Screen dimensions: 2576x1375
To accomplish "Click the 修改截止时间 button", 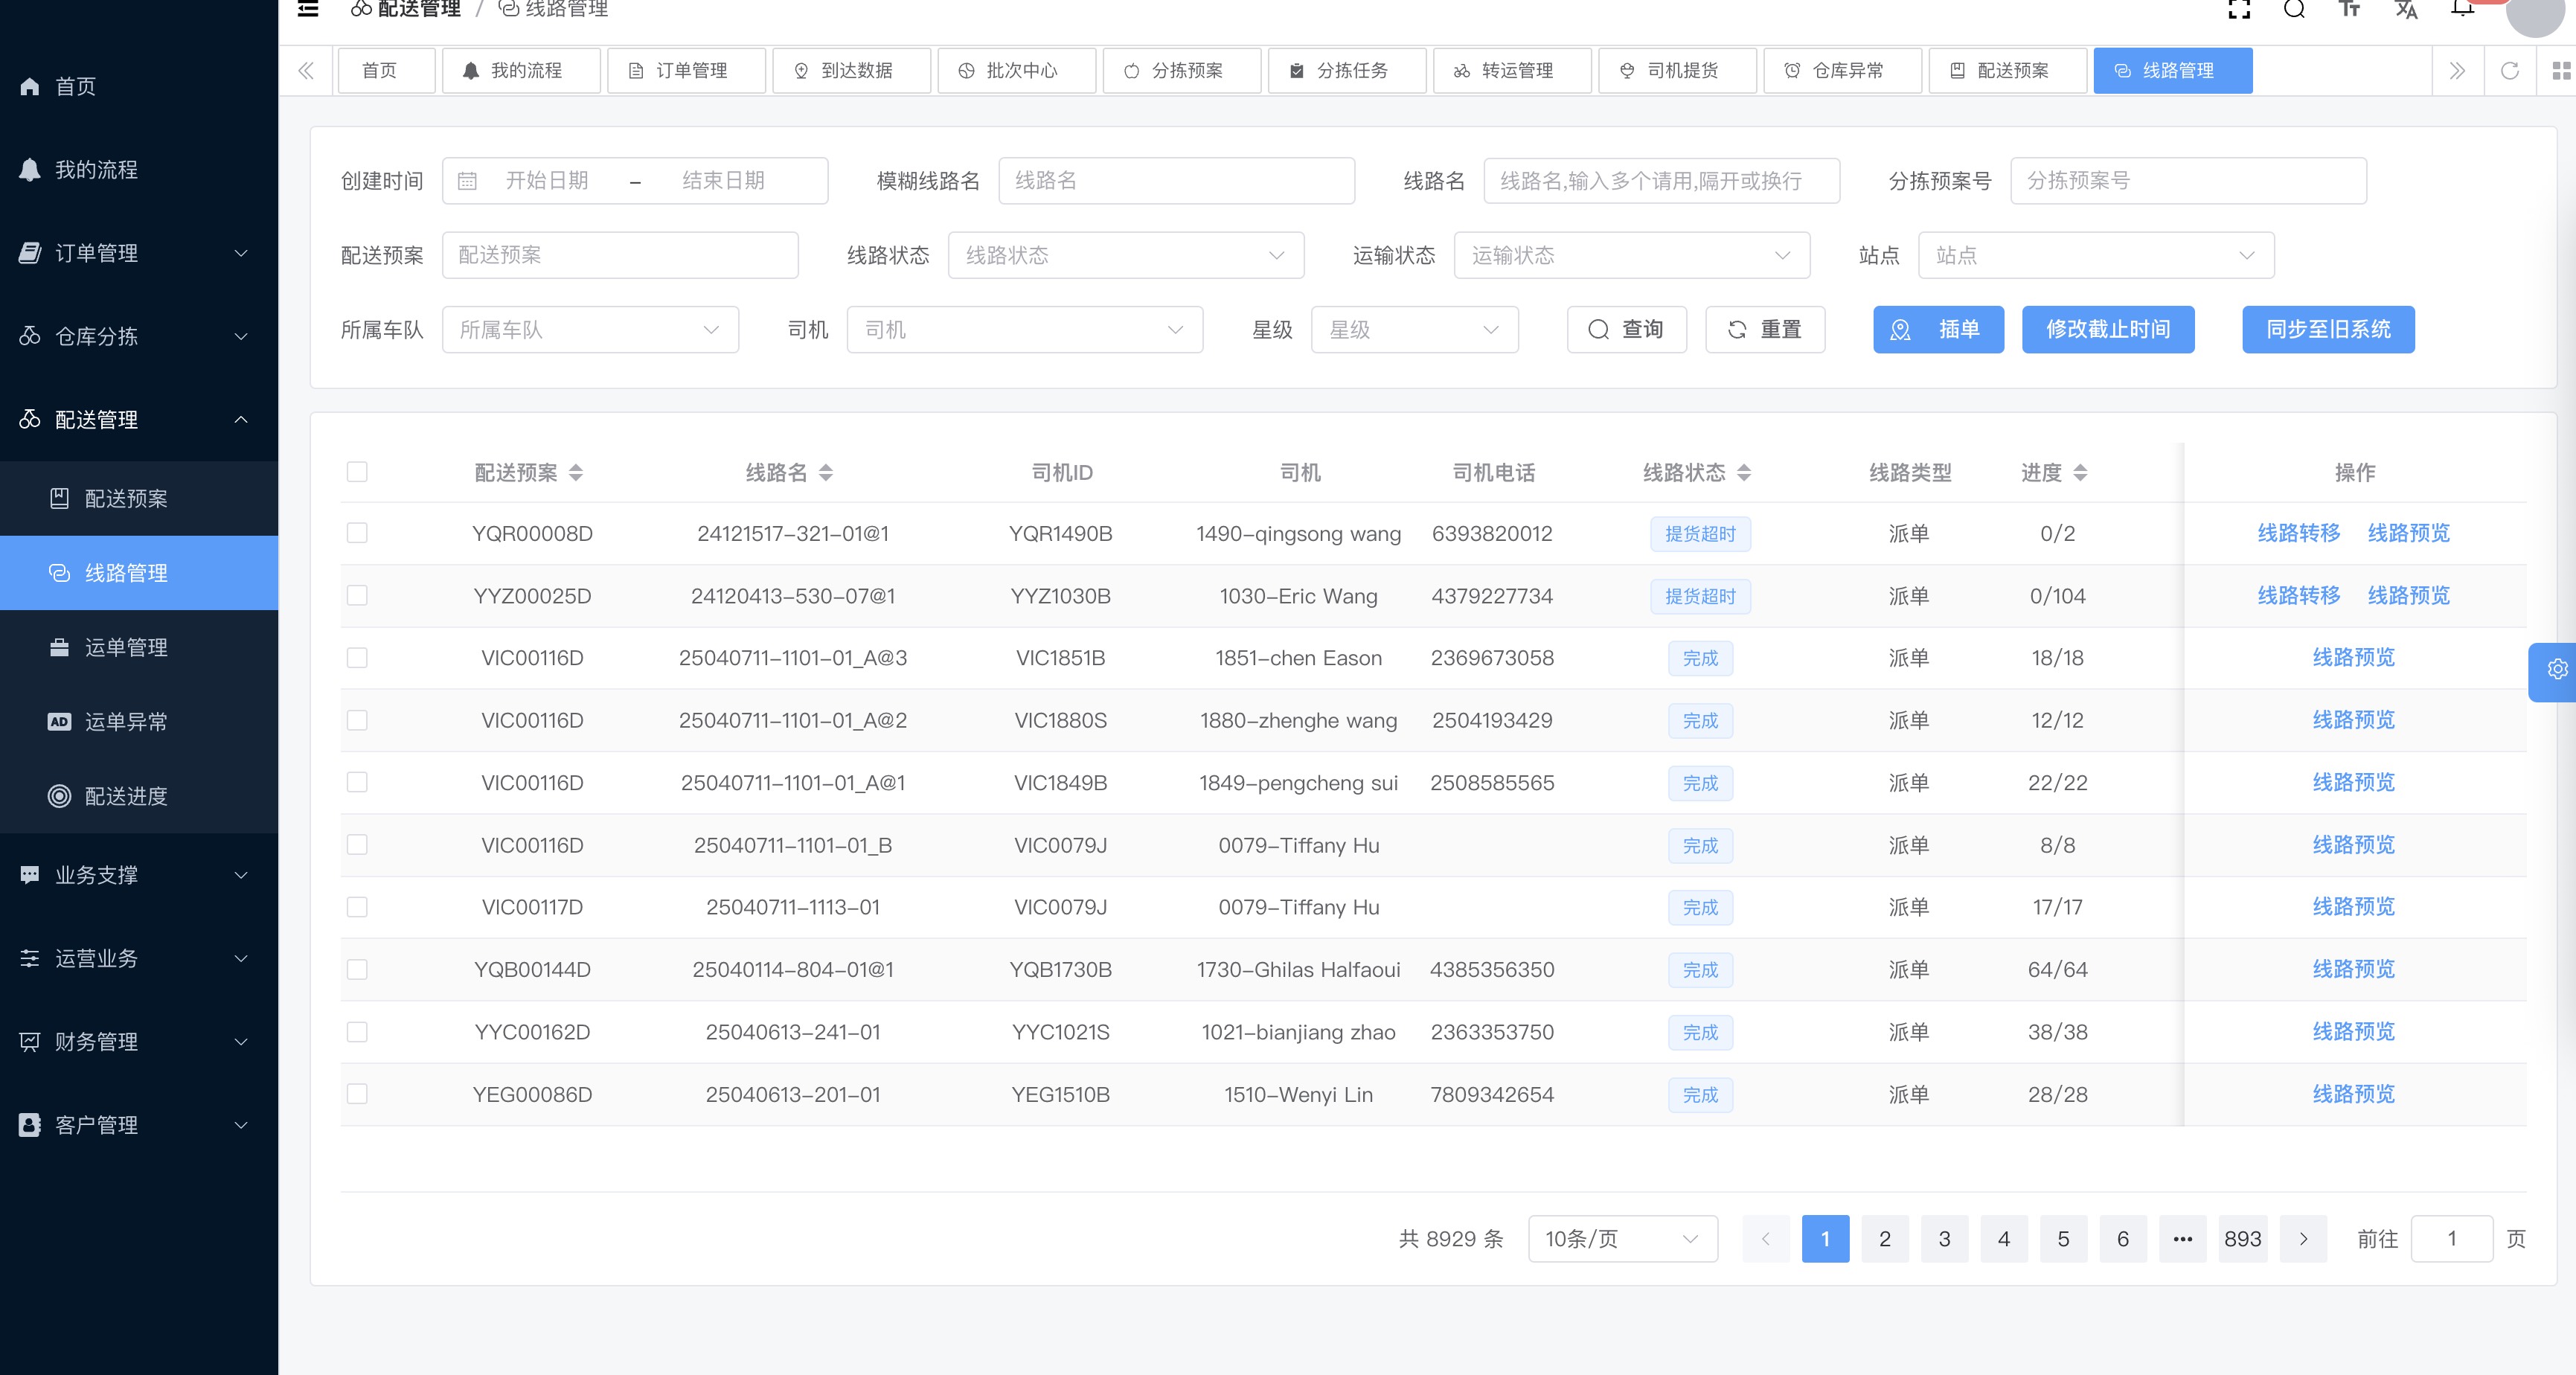I will click(2107, 330).
